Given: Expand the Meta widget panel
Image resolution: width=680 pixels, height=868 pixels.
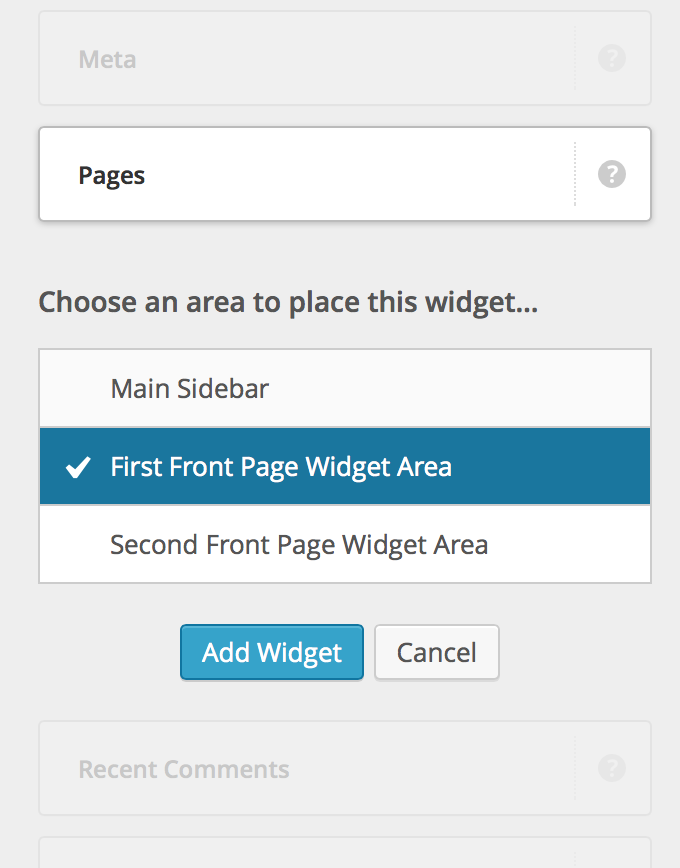Looking at the screenshot, I should [x=300, y=59].
